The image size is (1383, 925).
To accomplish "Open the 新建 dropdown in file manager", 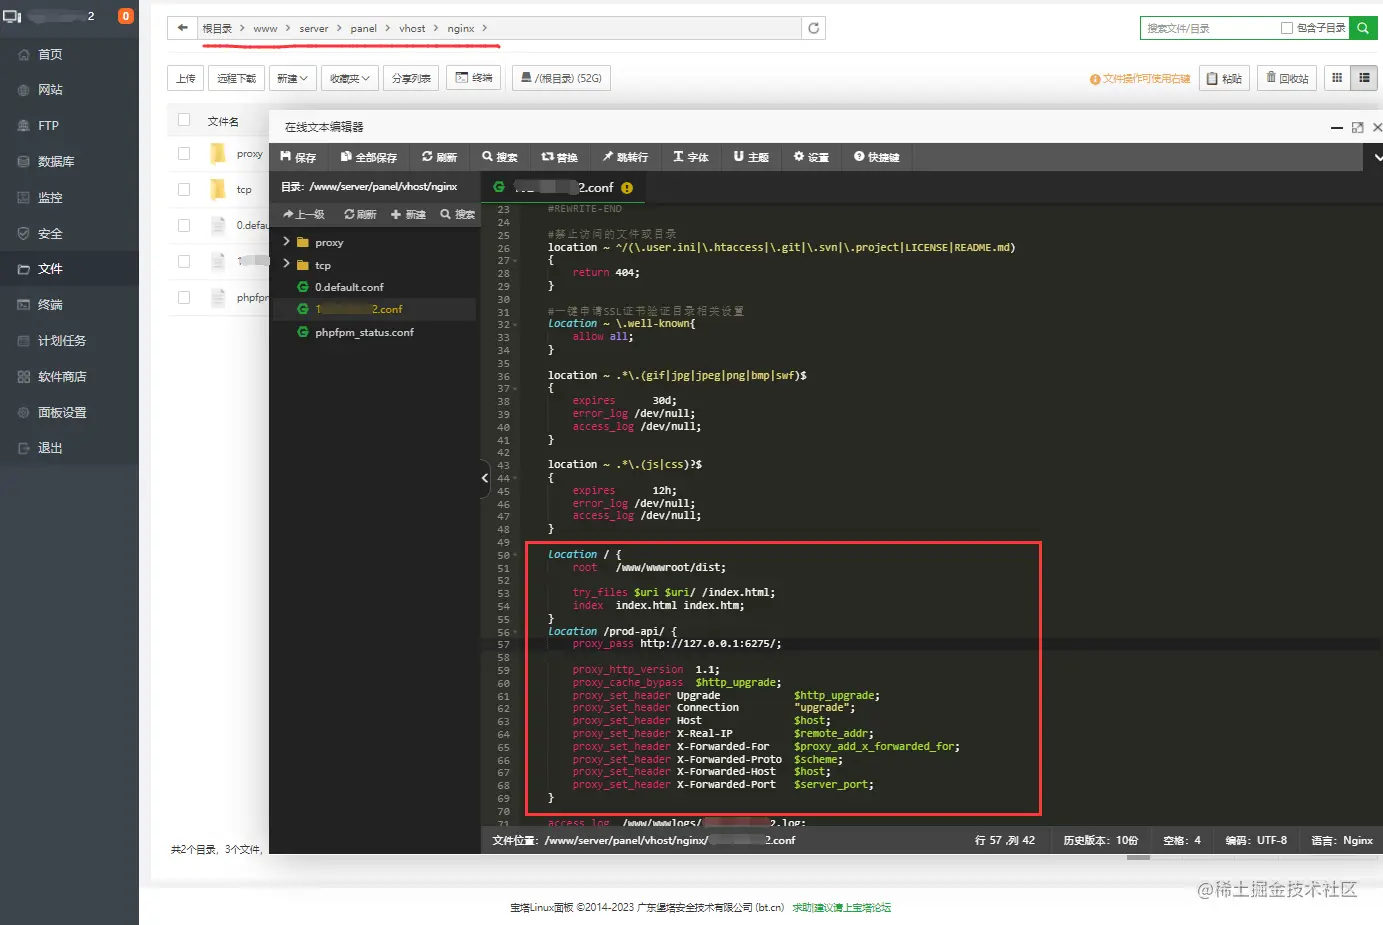I will tap(293, 78).
